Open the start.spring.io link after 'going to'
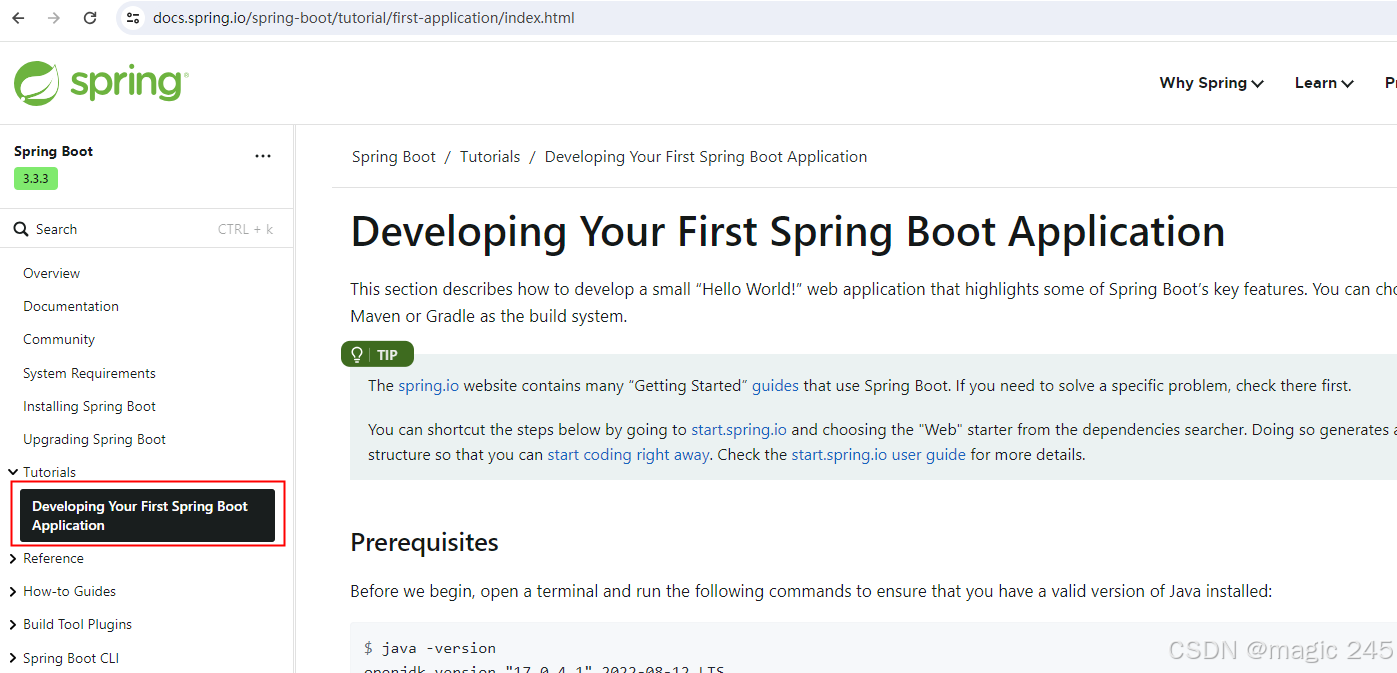The image size is (1397, 673). [739, 430]
